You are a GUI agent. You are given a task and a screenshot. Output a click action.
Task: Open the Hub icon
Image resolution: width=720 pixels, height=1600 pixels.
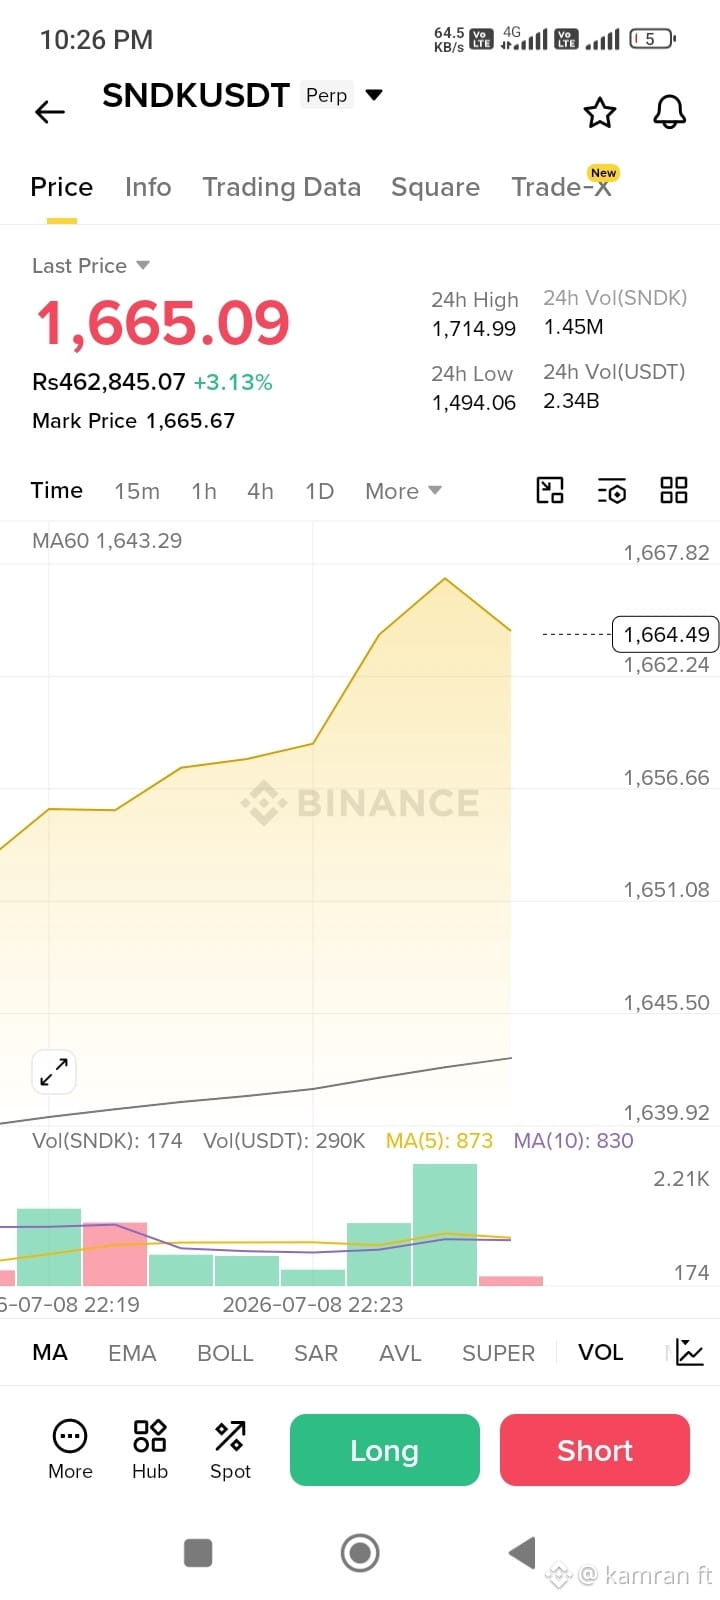pos(150,1449)
